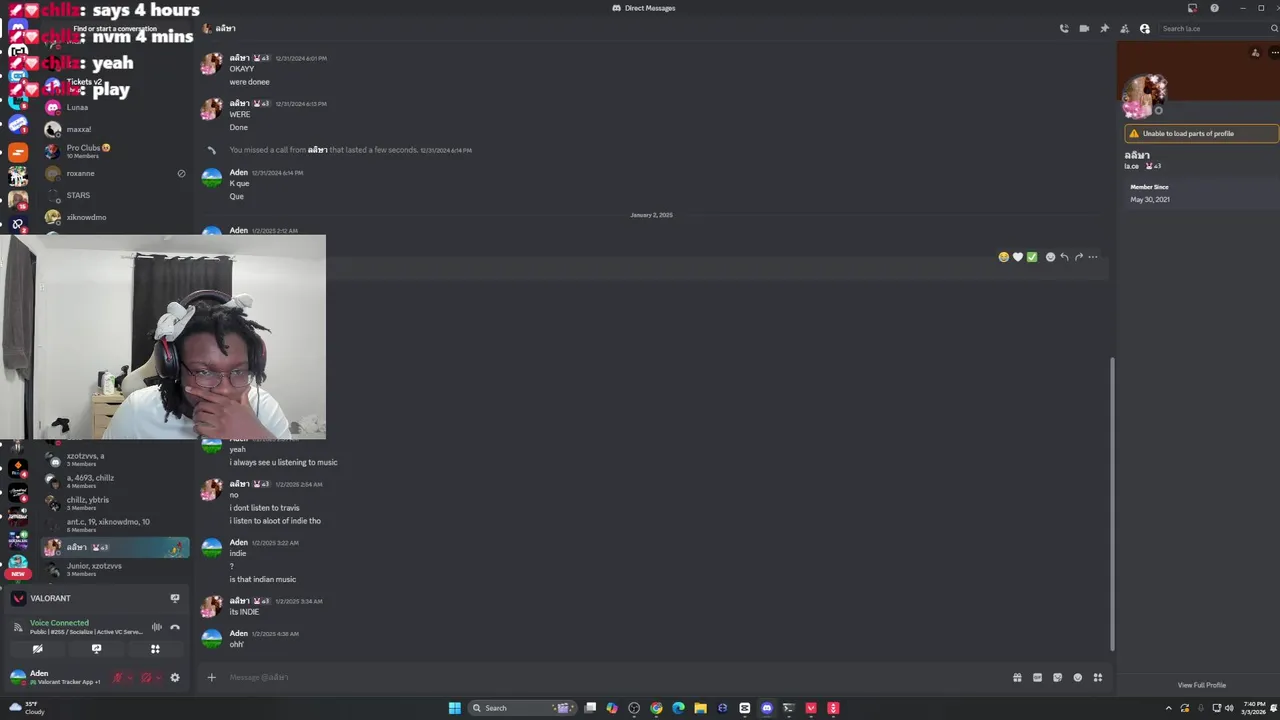Image resolution: width=1280 pixels, height=720 pixels.
Task: Click Find or start a conversation
Action: pyautogui.click(x=114, y=29)
